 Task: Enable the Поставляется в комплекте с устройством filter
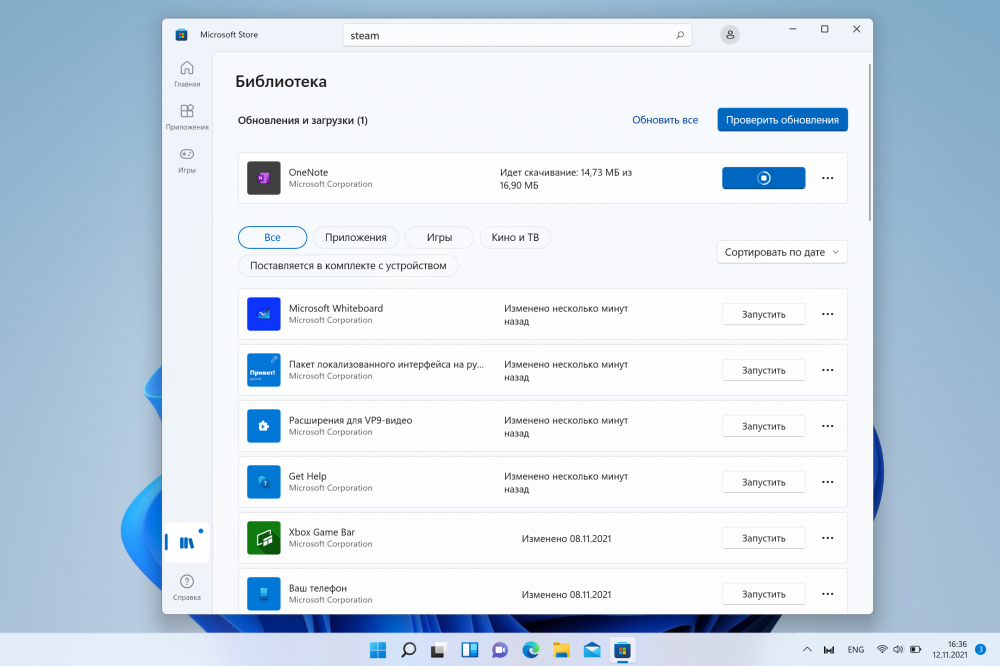348,266
